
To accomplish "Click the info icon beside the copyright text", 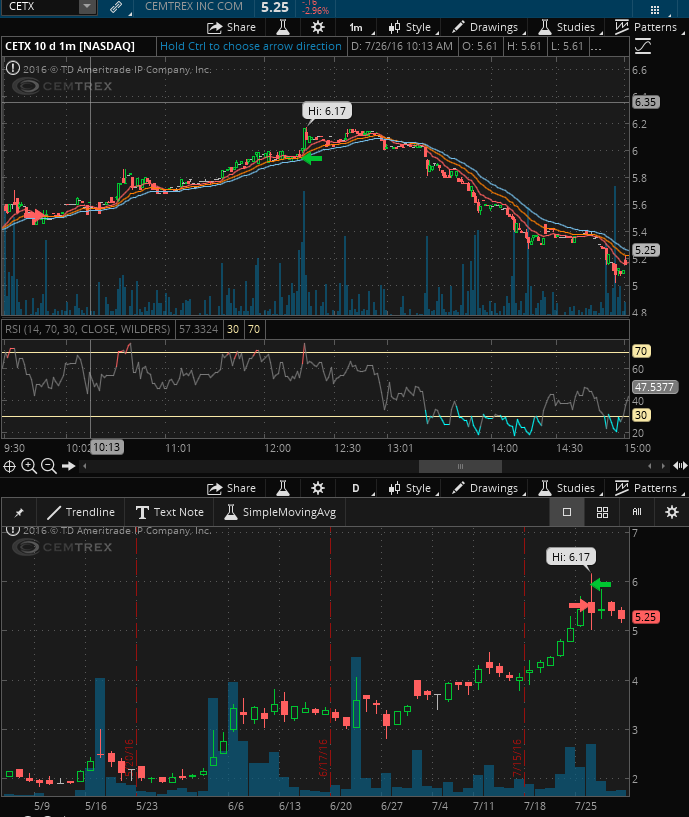I will pyautogui.click(x=12, y=69).
